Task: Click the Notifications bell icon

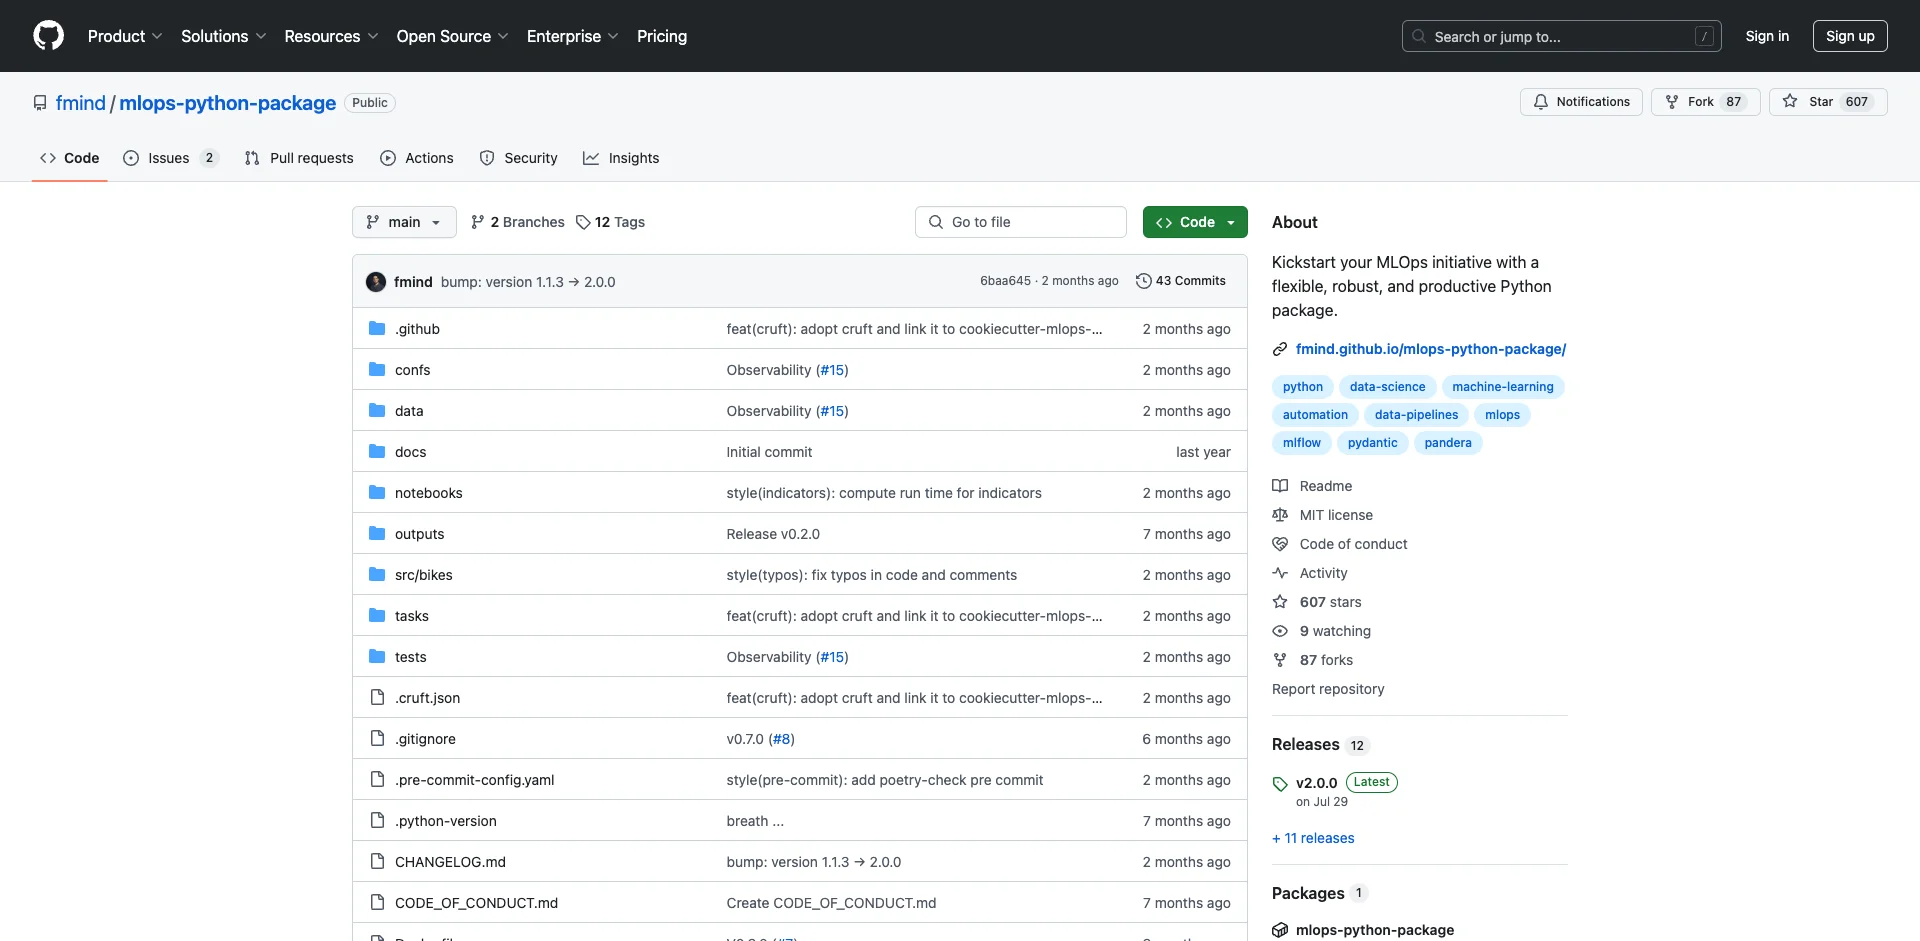Action: click(x=1541, y=102)
